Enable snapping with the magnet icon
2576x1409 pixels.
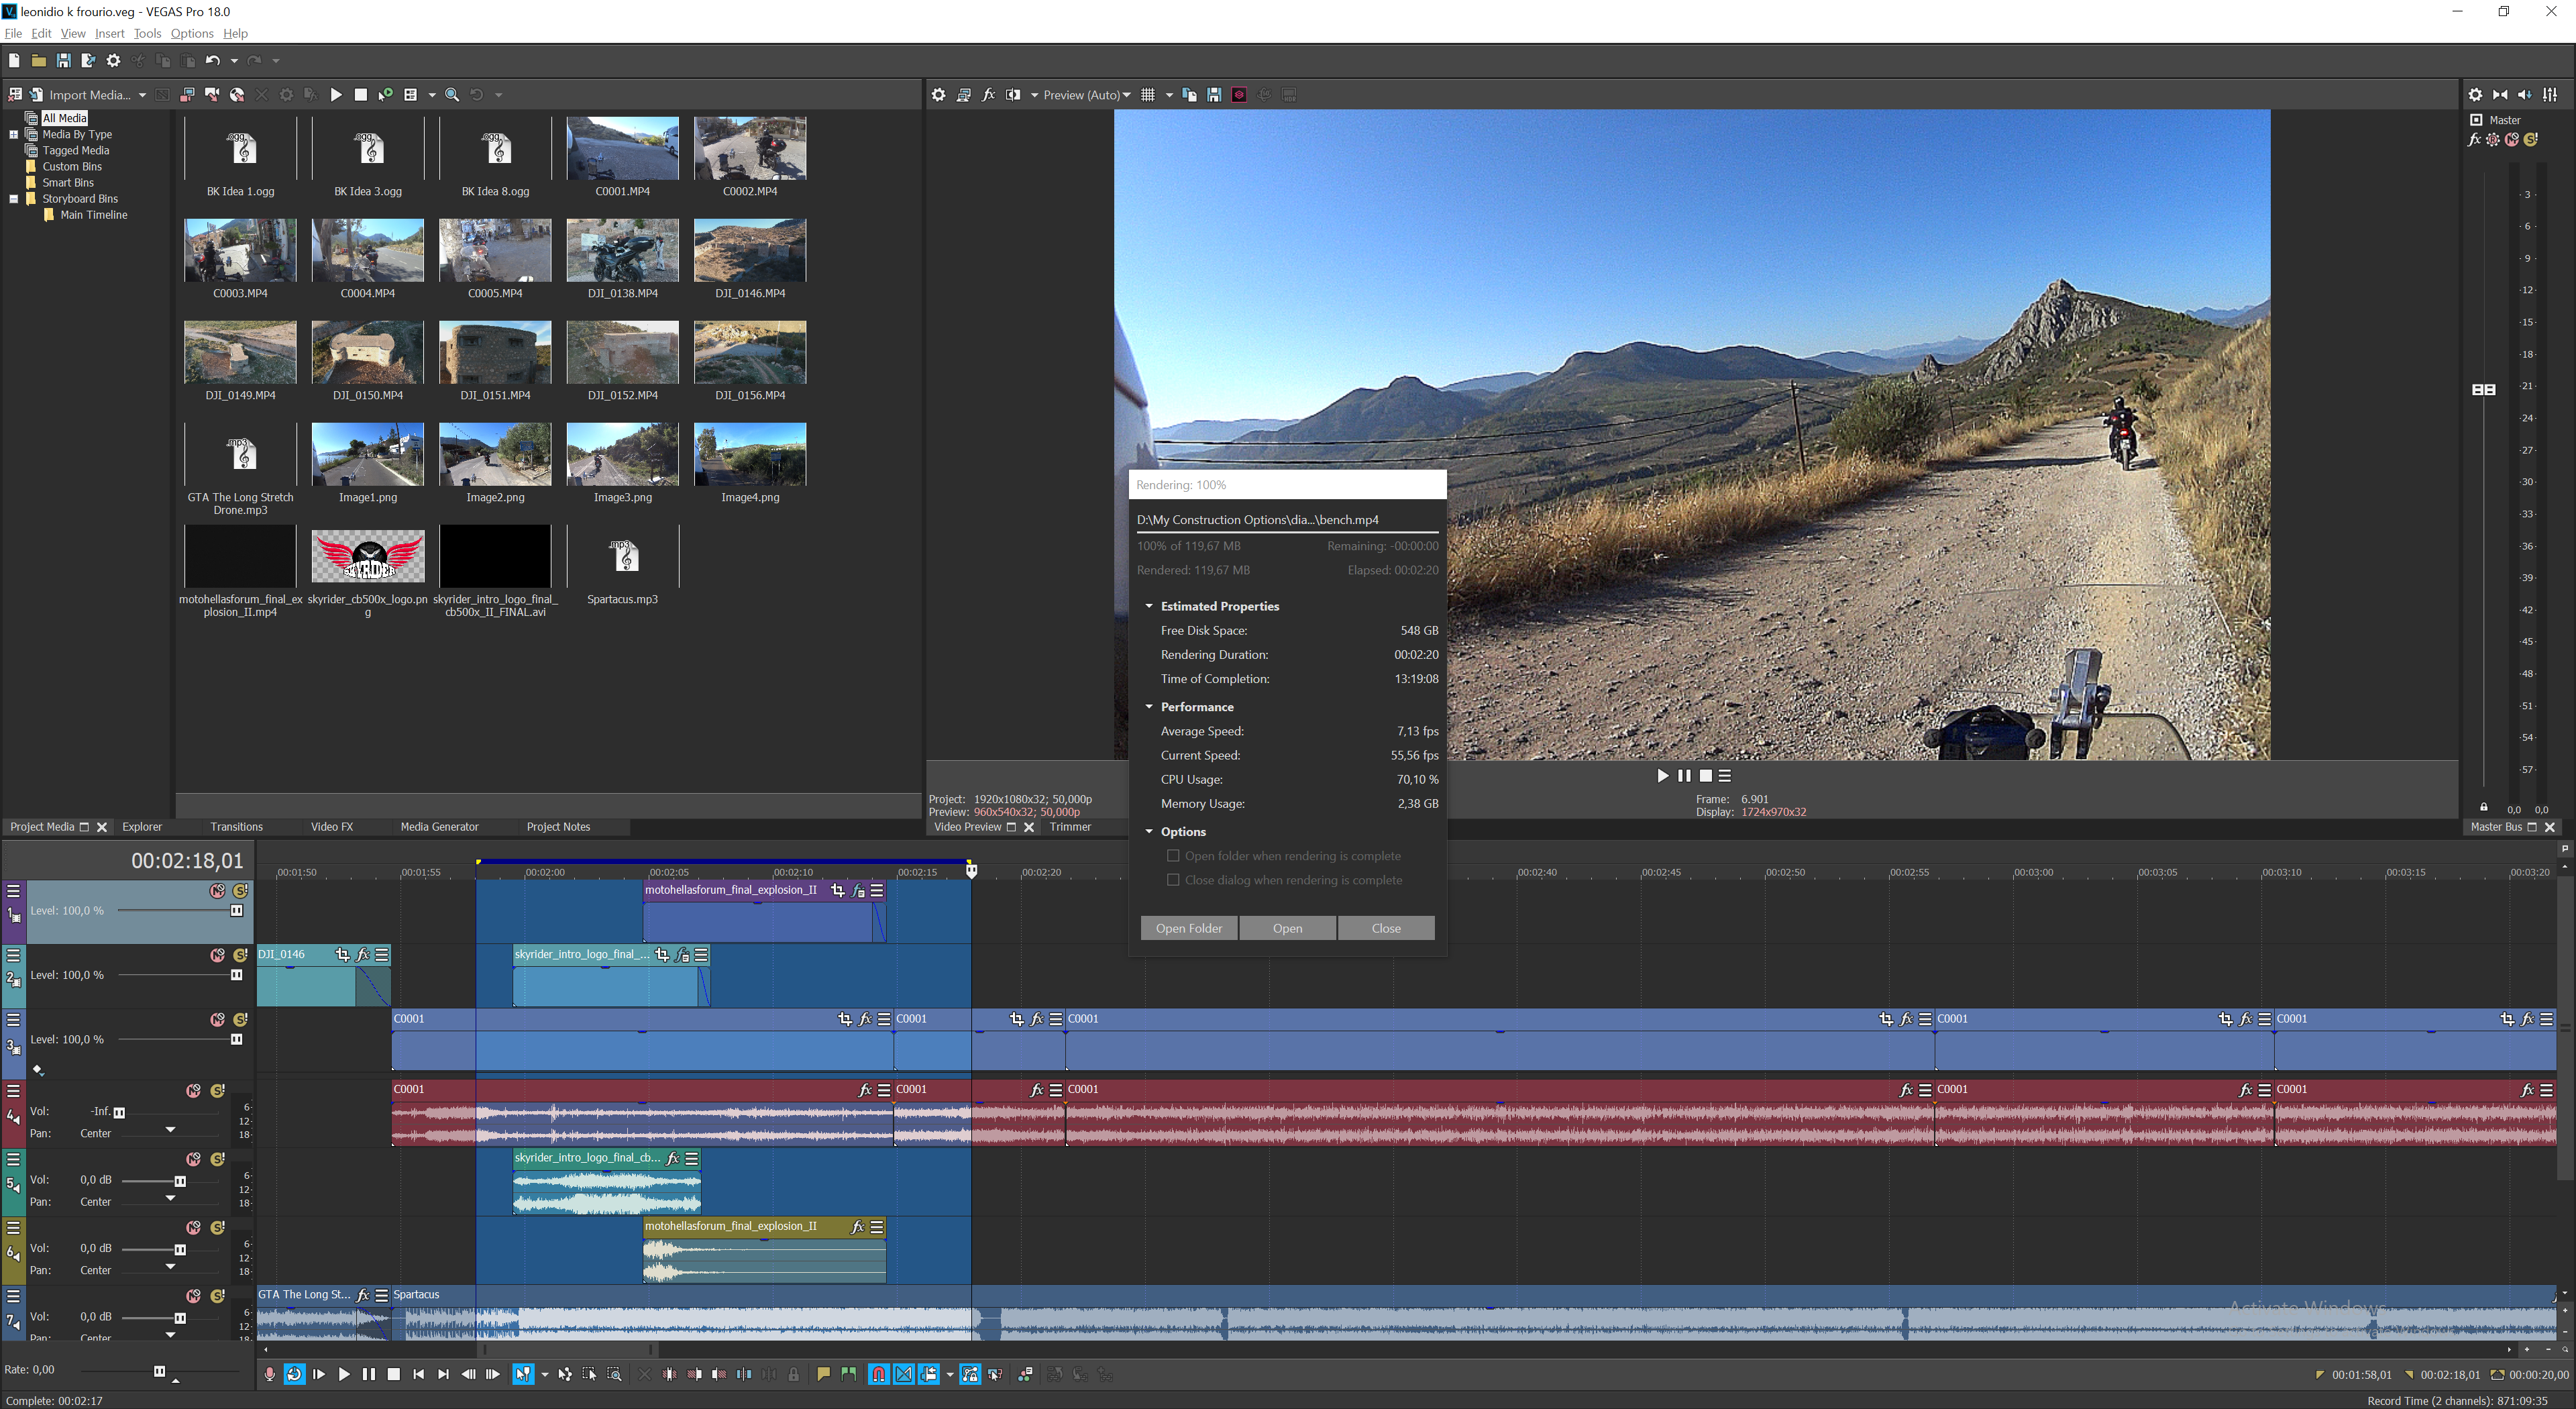point(878,1374)
